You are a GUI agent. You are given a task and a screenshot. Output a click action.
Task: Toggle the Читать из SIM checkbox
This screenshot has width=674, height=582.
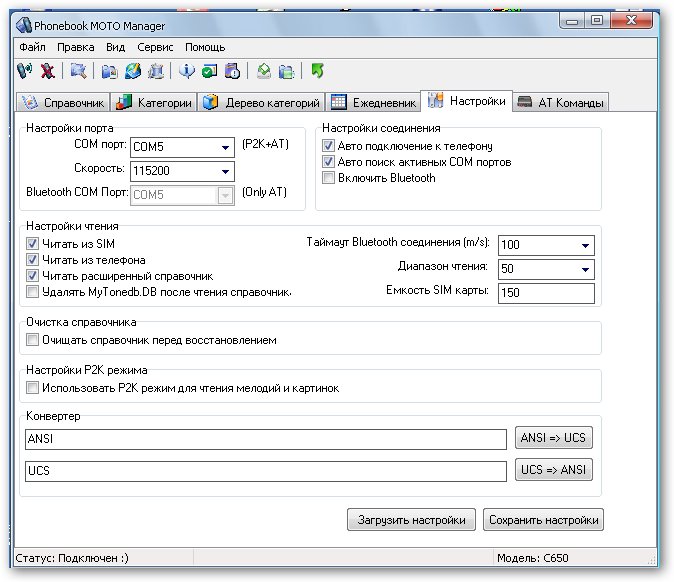click(32, 243)
